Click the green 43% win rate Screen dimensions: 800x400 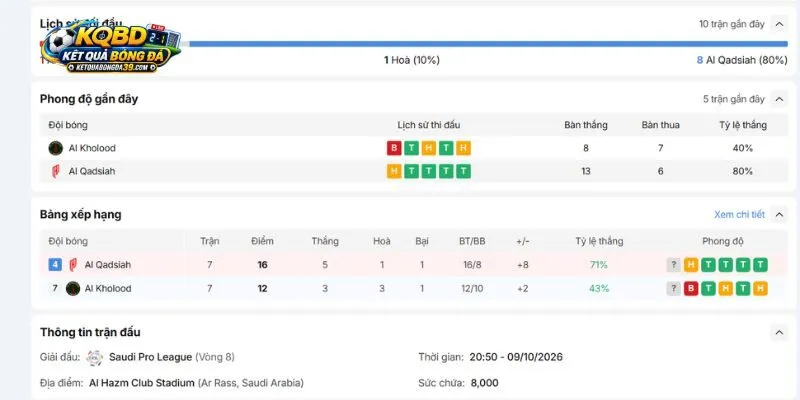pyautogui.click(x=599, y=288)
